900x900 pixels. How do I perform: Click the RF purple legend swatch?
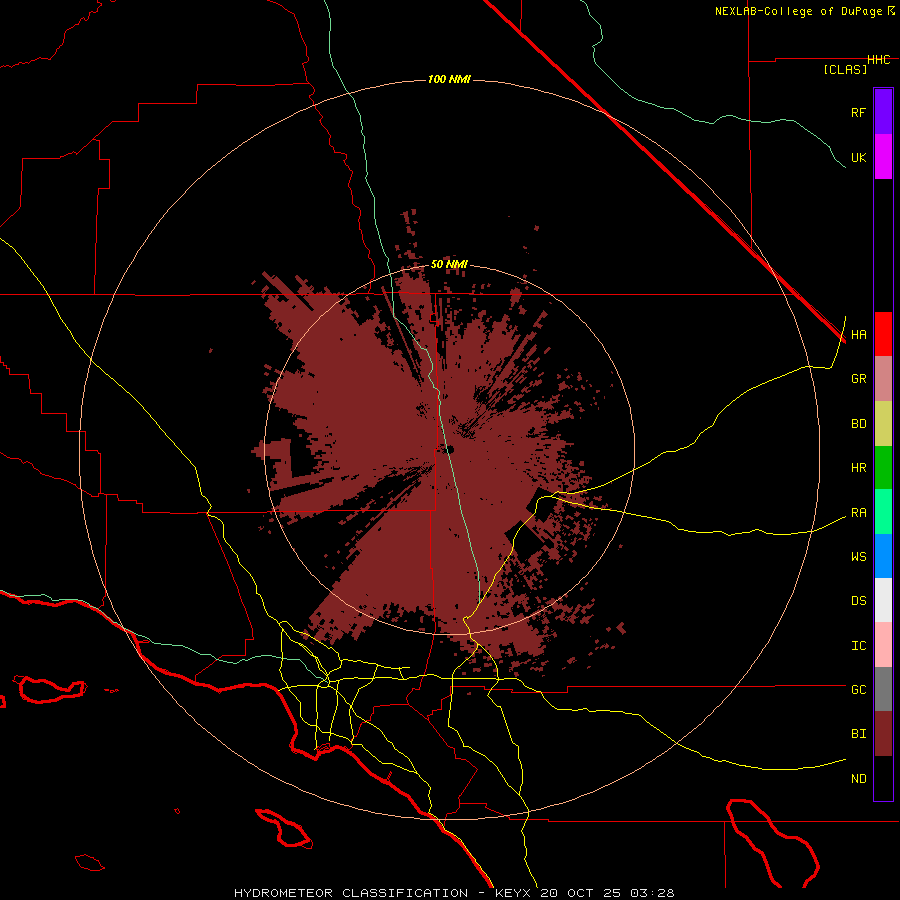click(x=883, y=112)
